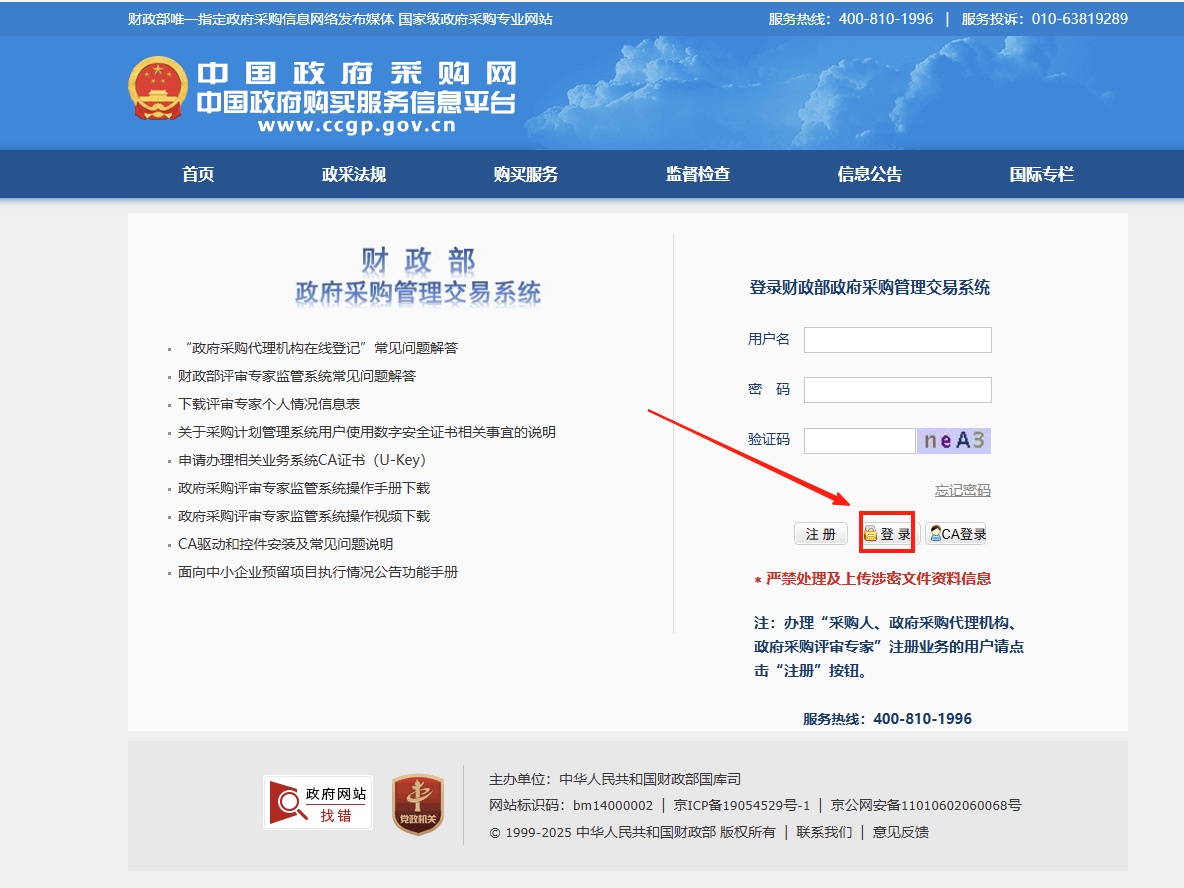Click the 党政机关 emblem icon

point(417,804)
